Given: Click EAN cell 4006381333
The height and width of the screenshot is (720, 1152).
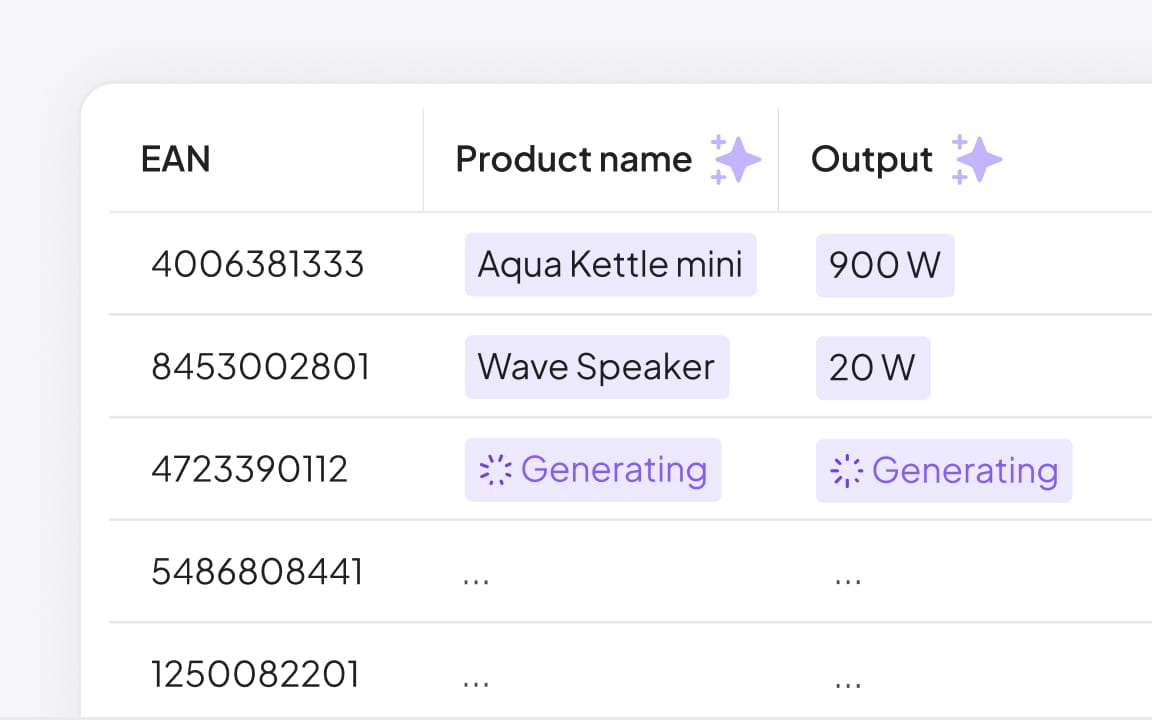Looking at the screenshot, I should pos(257,264).
